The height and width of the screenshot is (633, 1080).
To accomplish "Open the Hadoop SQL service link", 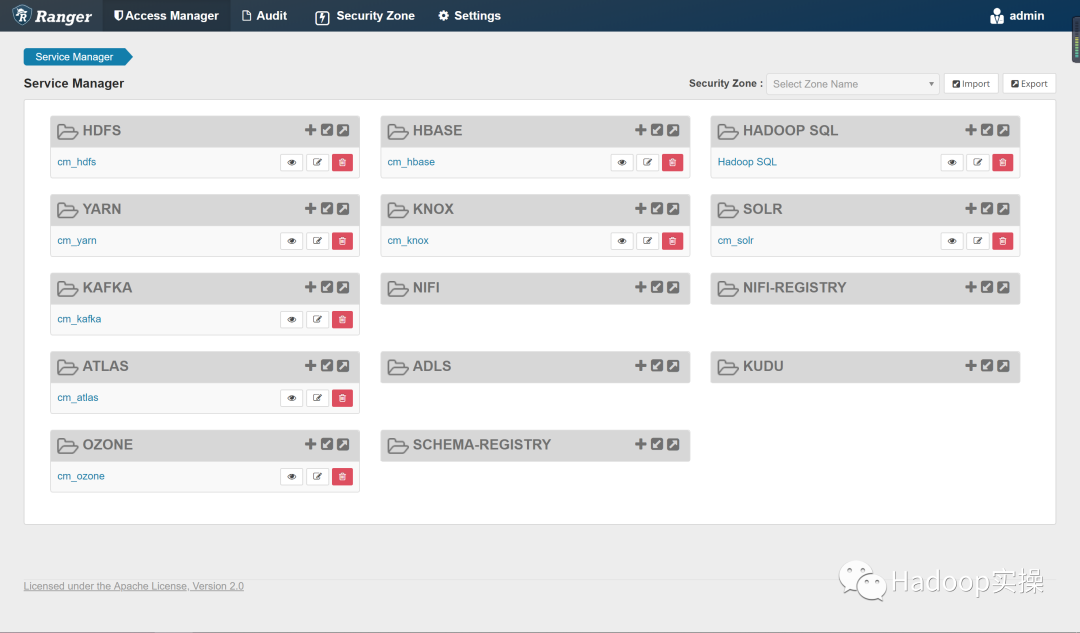I will pyautogui.click(x=747, y=163).
